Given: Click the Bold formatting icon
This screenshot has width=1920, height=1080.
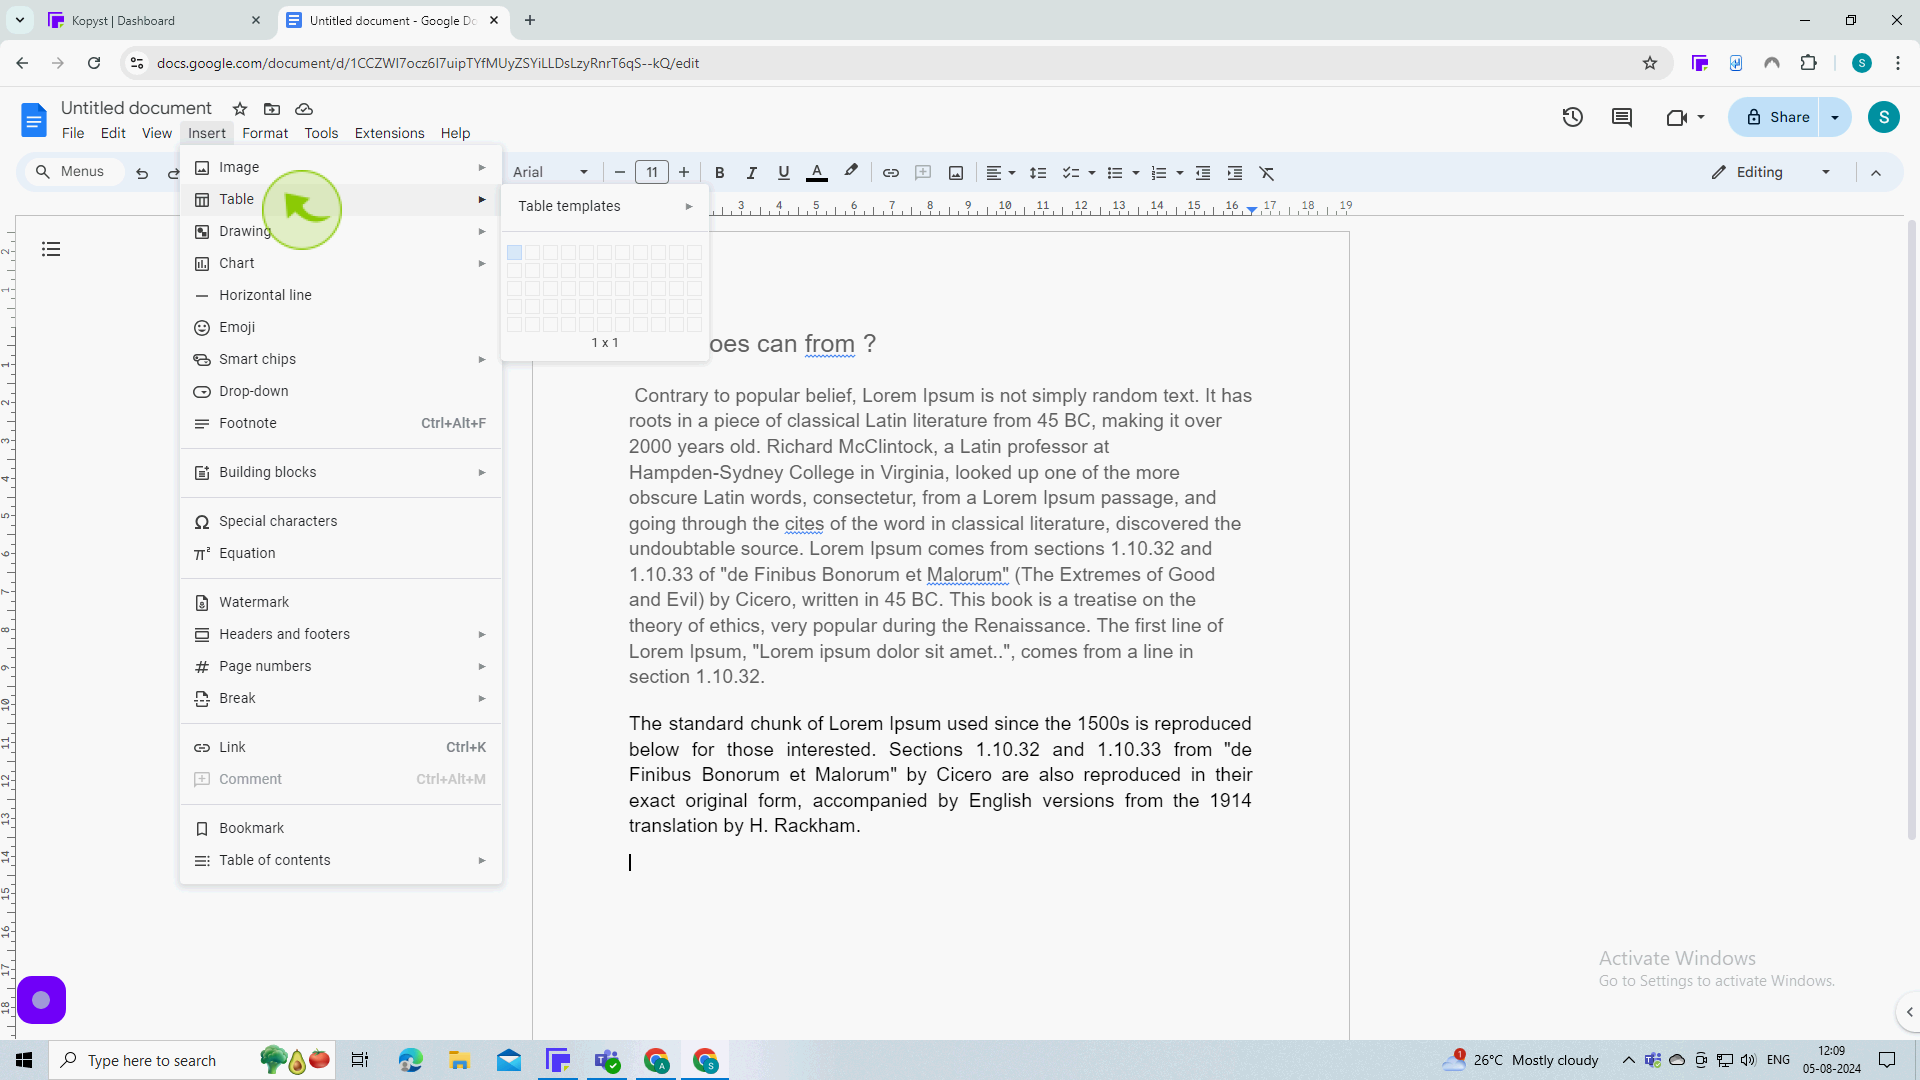Looking at the screenshot, I should (719, 173).
